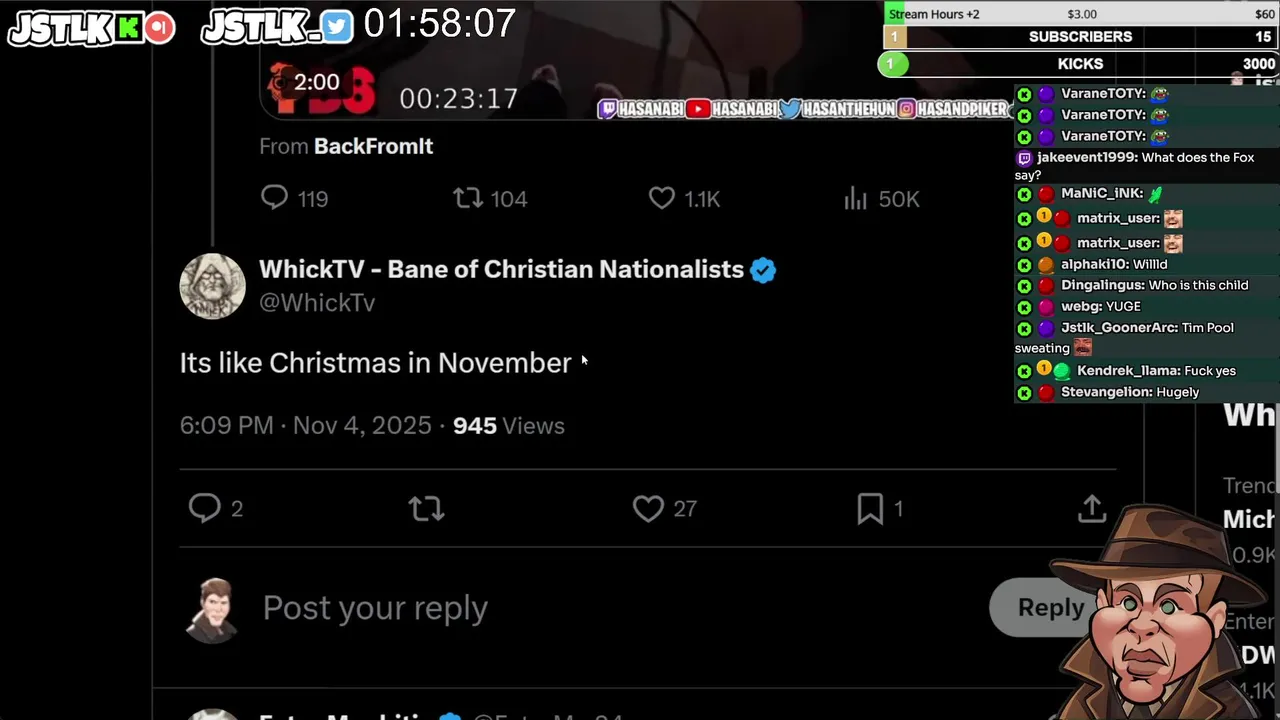Like the WhickTV tweet with 27 hearts
This screenshot has height=720, width=1280.
tap(648, 509)
